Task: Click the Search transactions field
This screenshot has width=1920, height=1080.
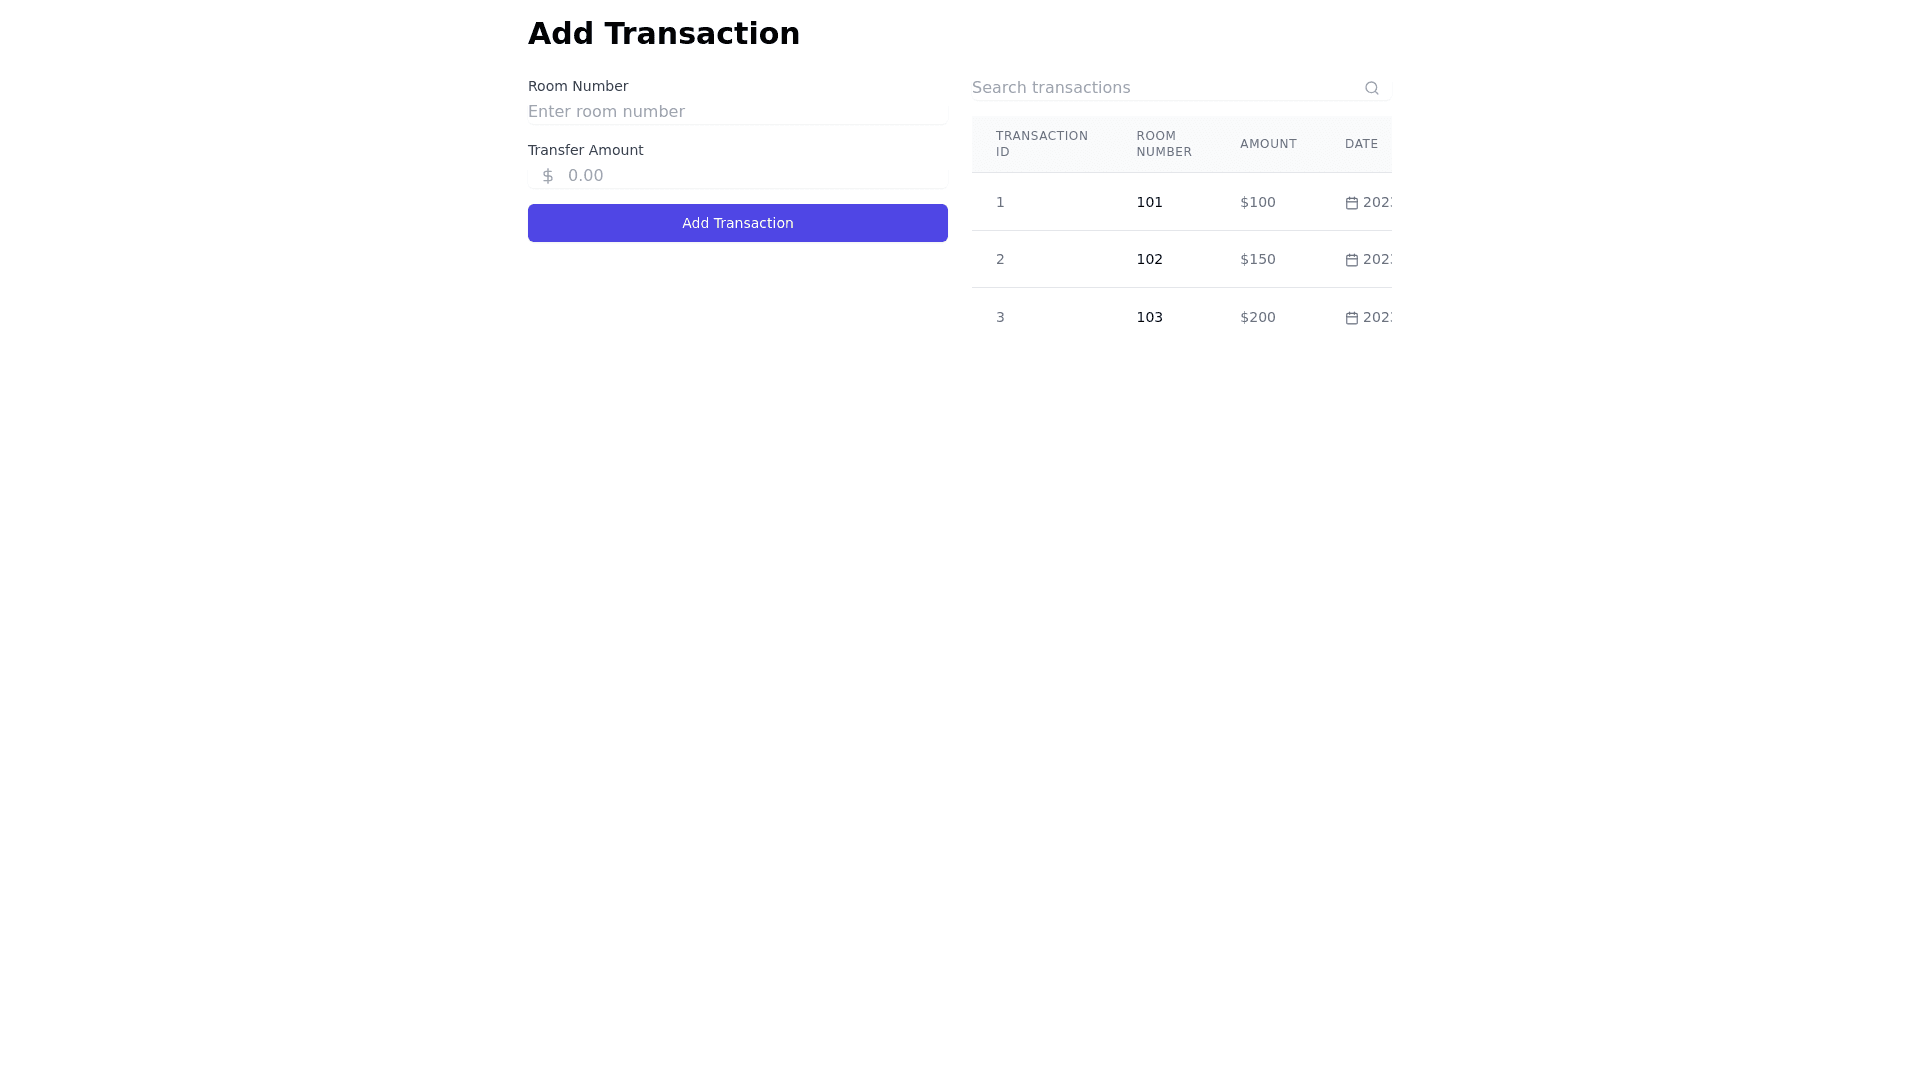Action: (1160, 88)
